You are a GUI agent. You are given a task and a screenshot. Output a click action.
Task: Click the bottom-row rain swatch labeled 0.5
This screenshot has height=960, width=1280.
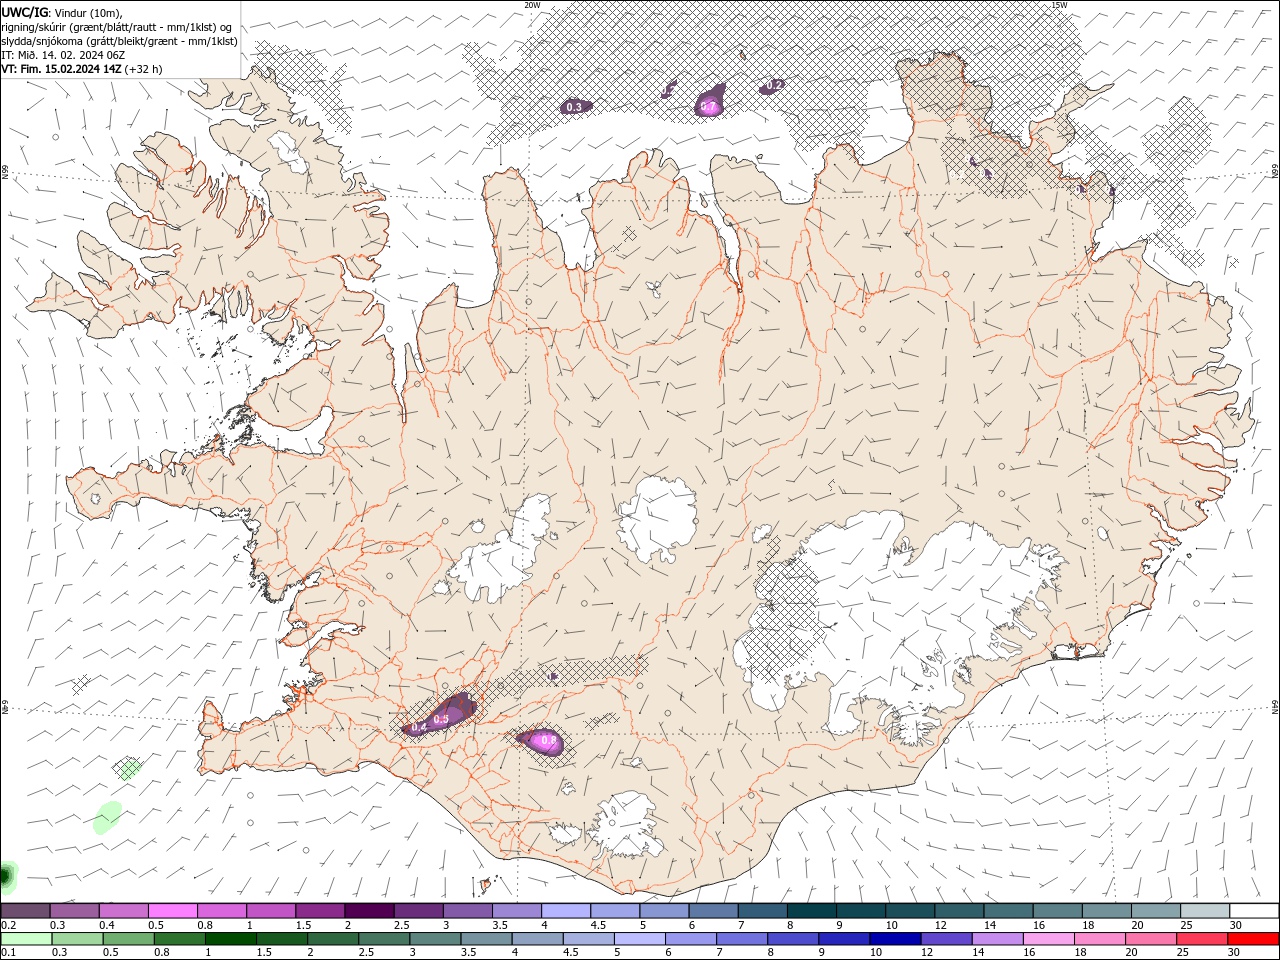(x=128, y=939)
